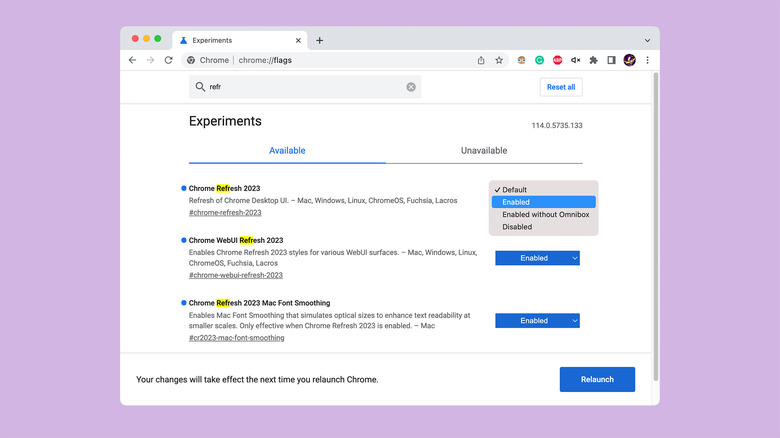This screenshot has height=438, width=780.
Task: Click the Experiments tab flask favicon
Action: (x=184, y=40)
